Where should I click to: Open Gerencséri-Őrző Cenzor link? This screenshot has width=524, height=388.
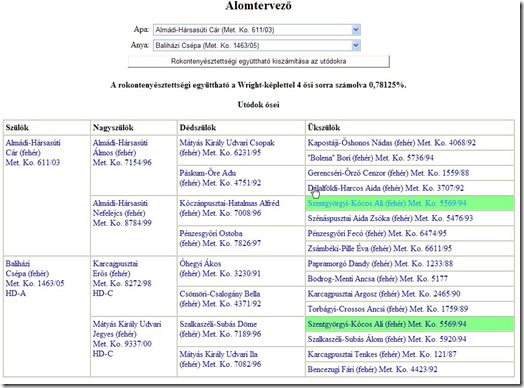(x=388, y=173)
